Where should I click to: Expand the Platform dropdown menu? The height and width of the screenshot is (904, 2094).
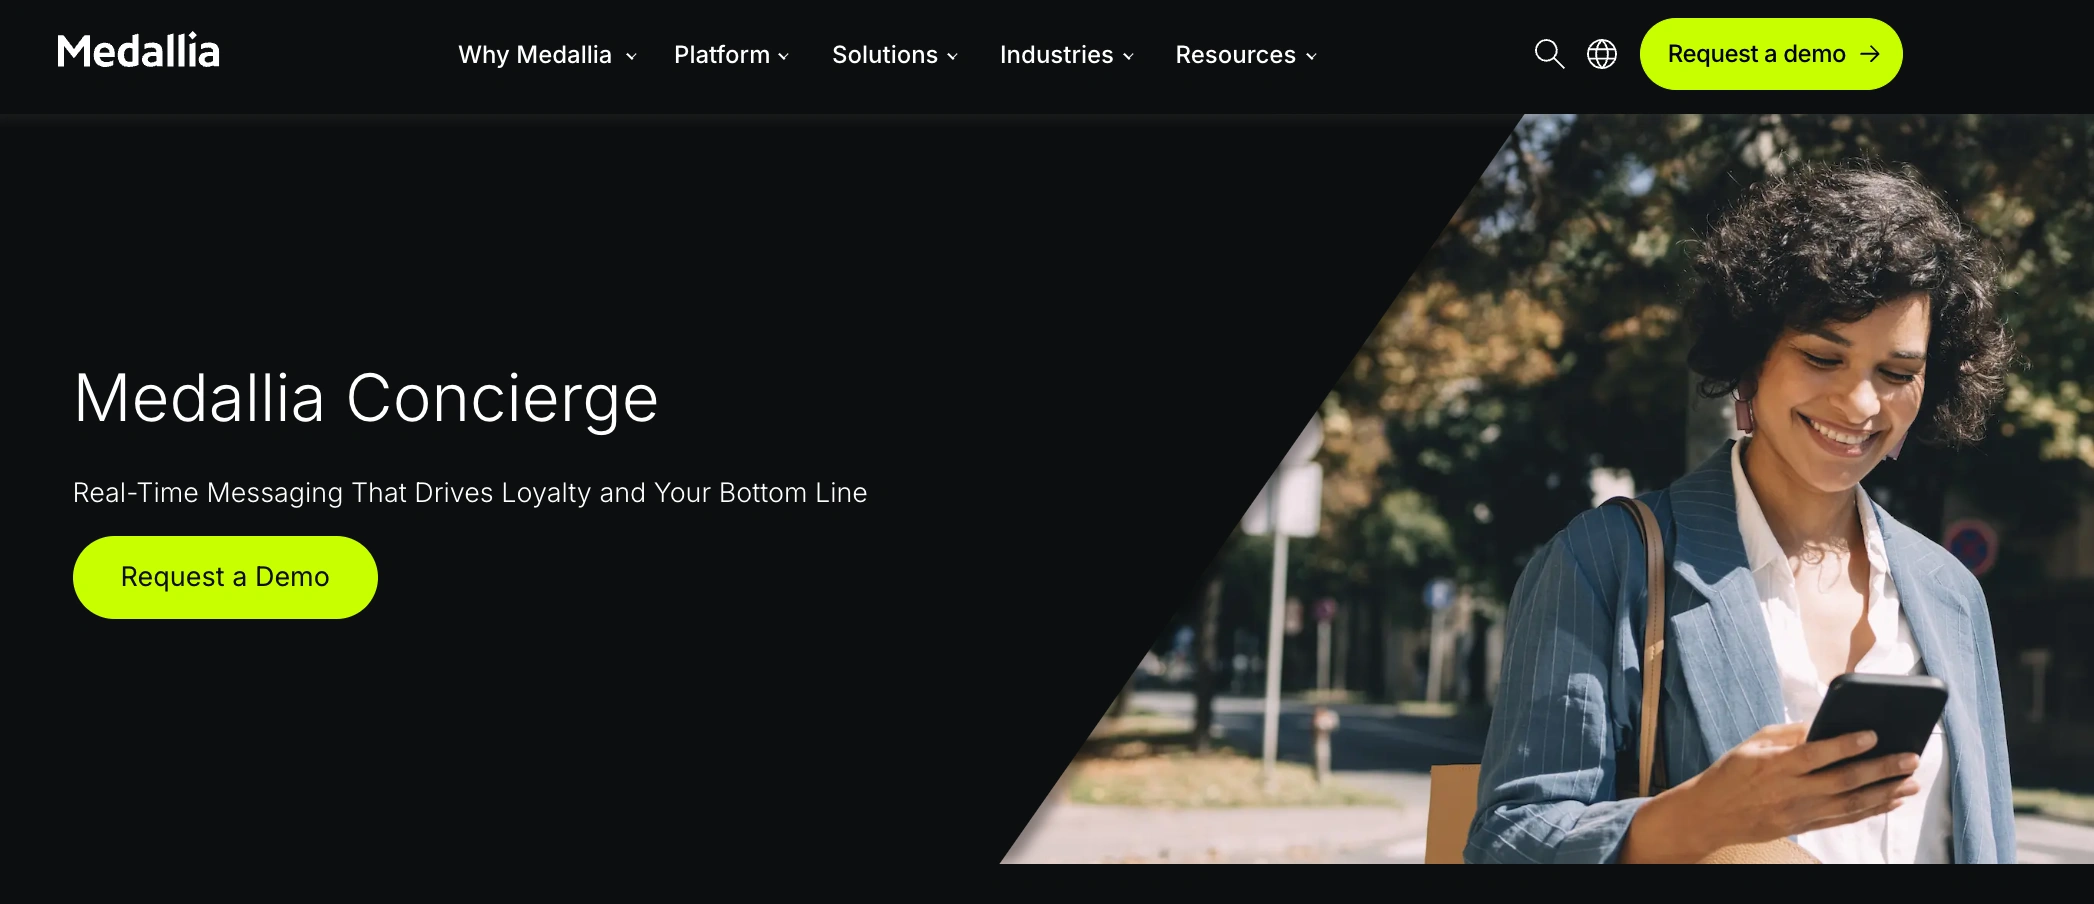point(731,55)
